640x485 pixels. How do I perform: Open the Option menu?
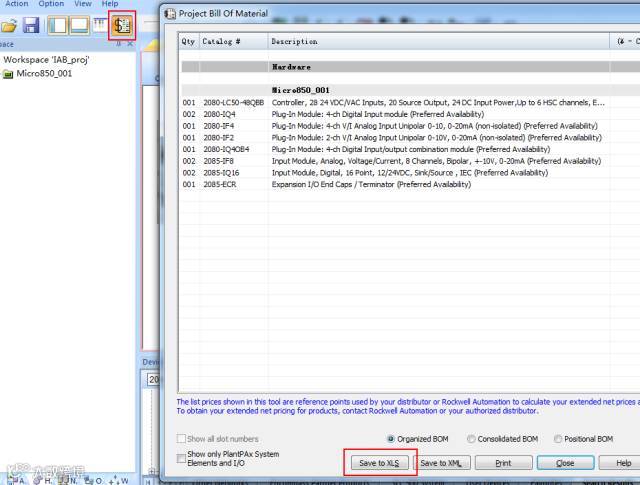click(x=51, y=4)
